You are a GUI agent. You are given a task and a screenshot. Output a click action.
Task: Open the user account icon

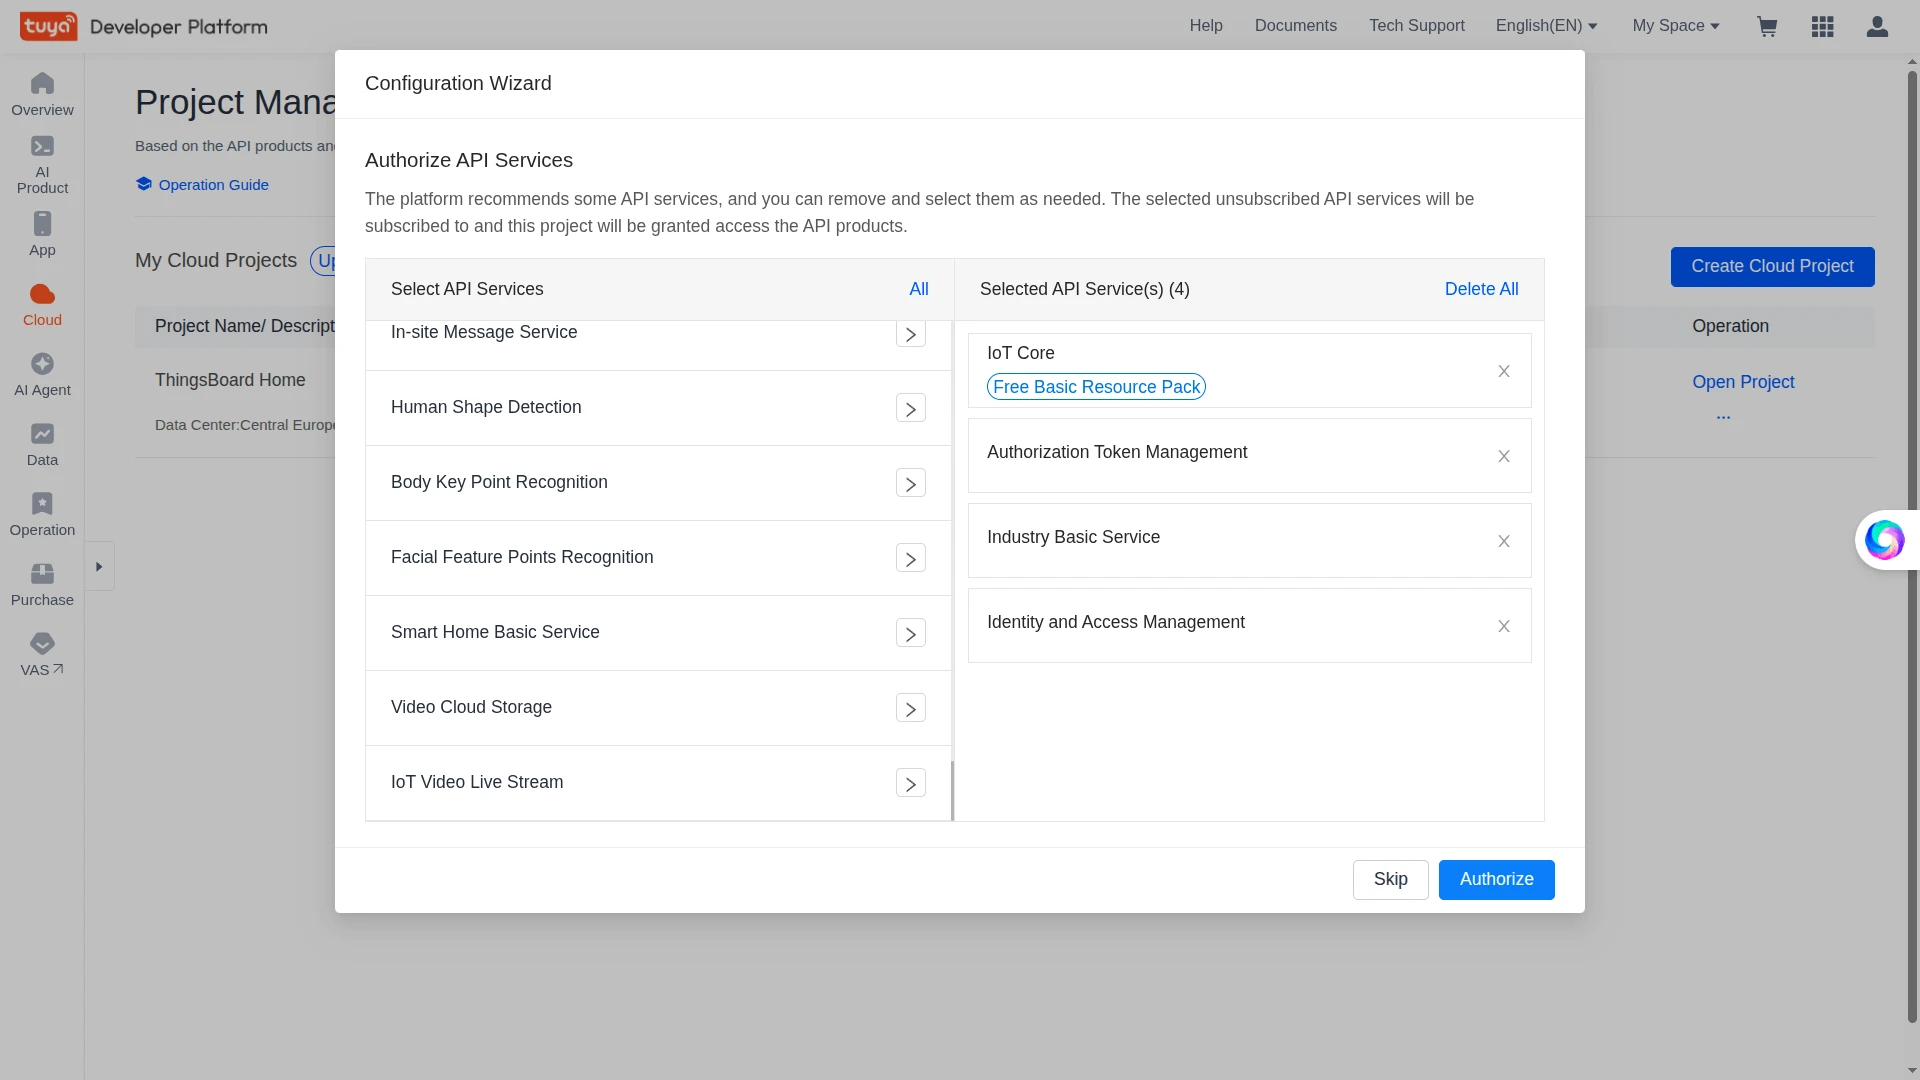coord(1877,27)
